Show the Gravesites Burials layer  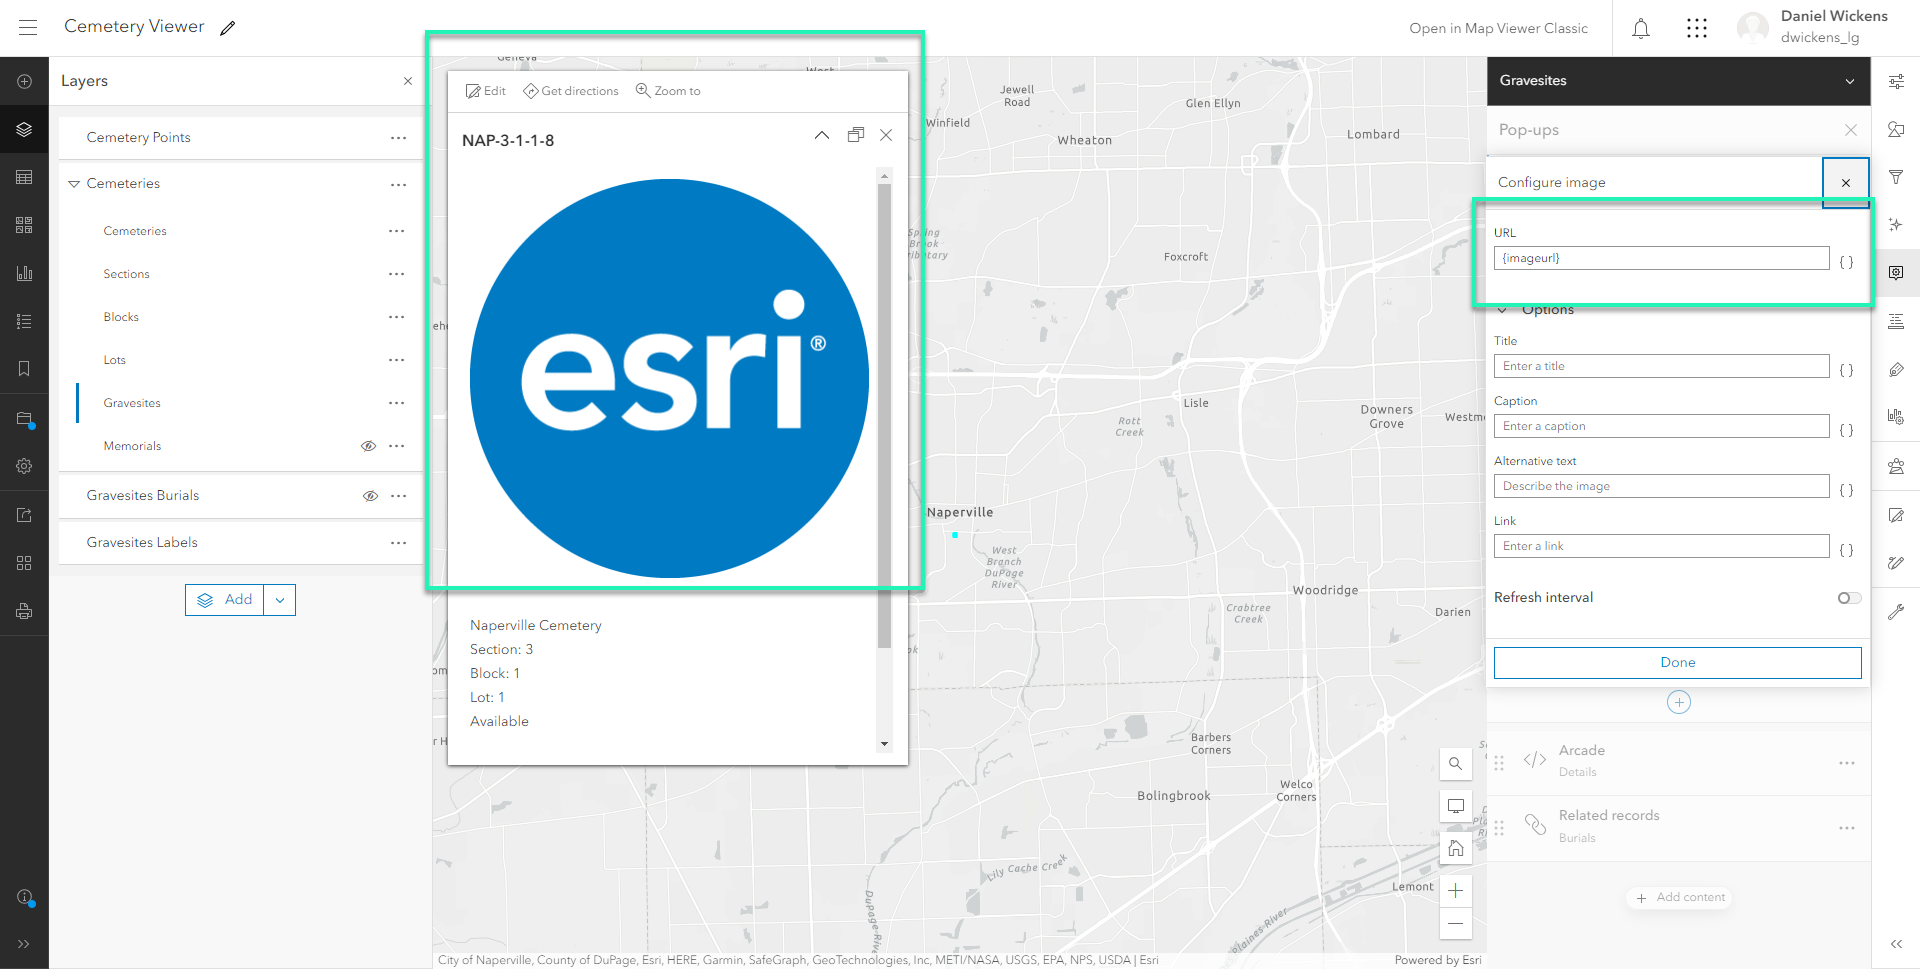click(371, 495)
